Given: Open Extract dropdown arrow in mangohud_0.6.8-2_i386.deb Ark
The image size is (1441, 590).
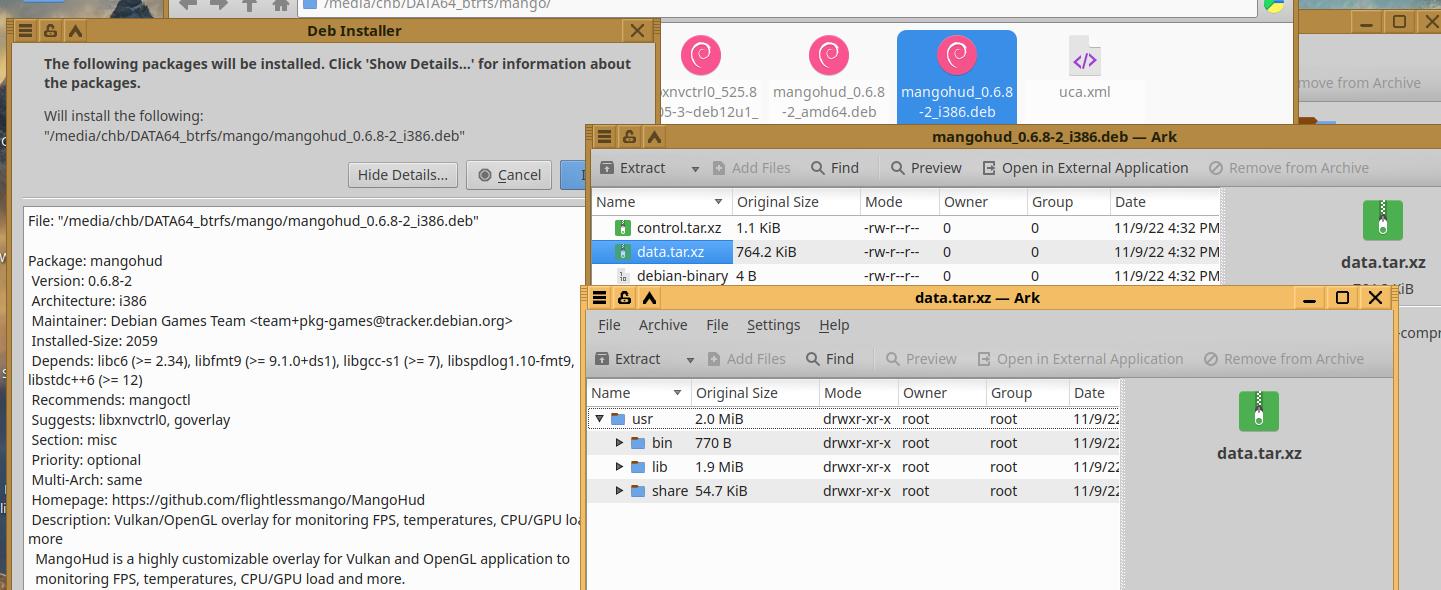Looking at the screenshot, I should pyautogui.click(x=696, y=168).
